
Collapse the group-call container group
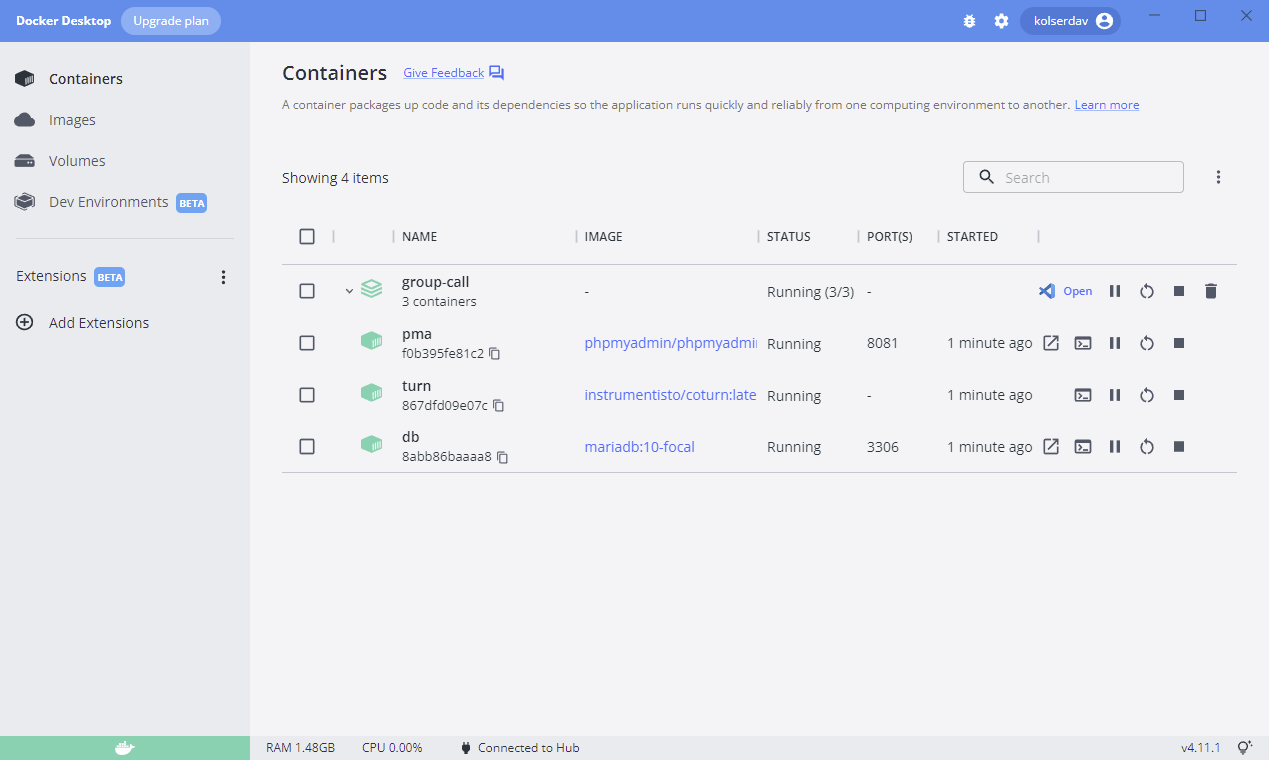pyautogui.click(x=349, y=291)
